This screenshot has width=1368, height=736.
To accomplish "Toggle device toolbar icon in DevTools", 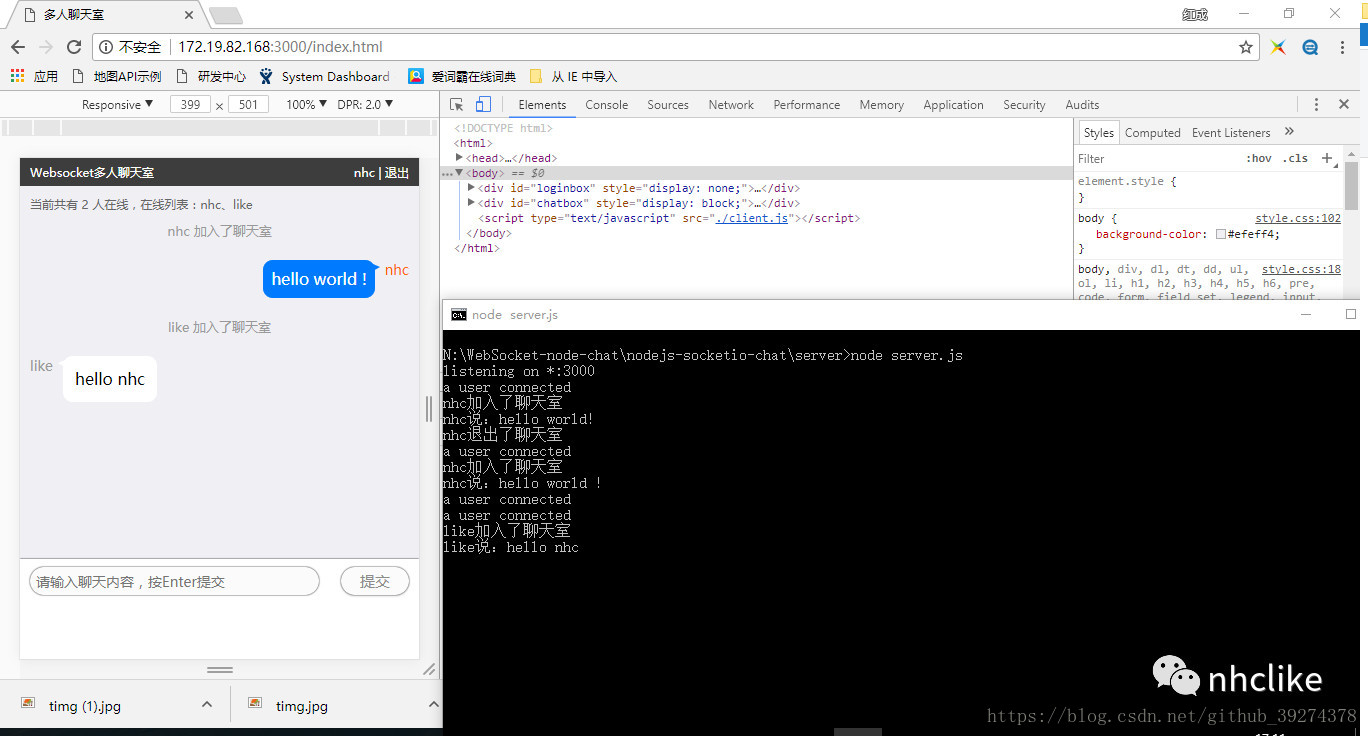I will 483,104.
